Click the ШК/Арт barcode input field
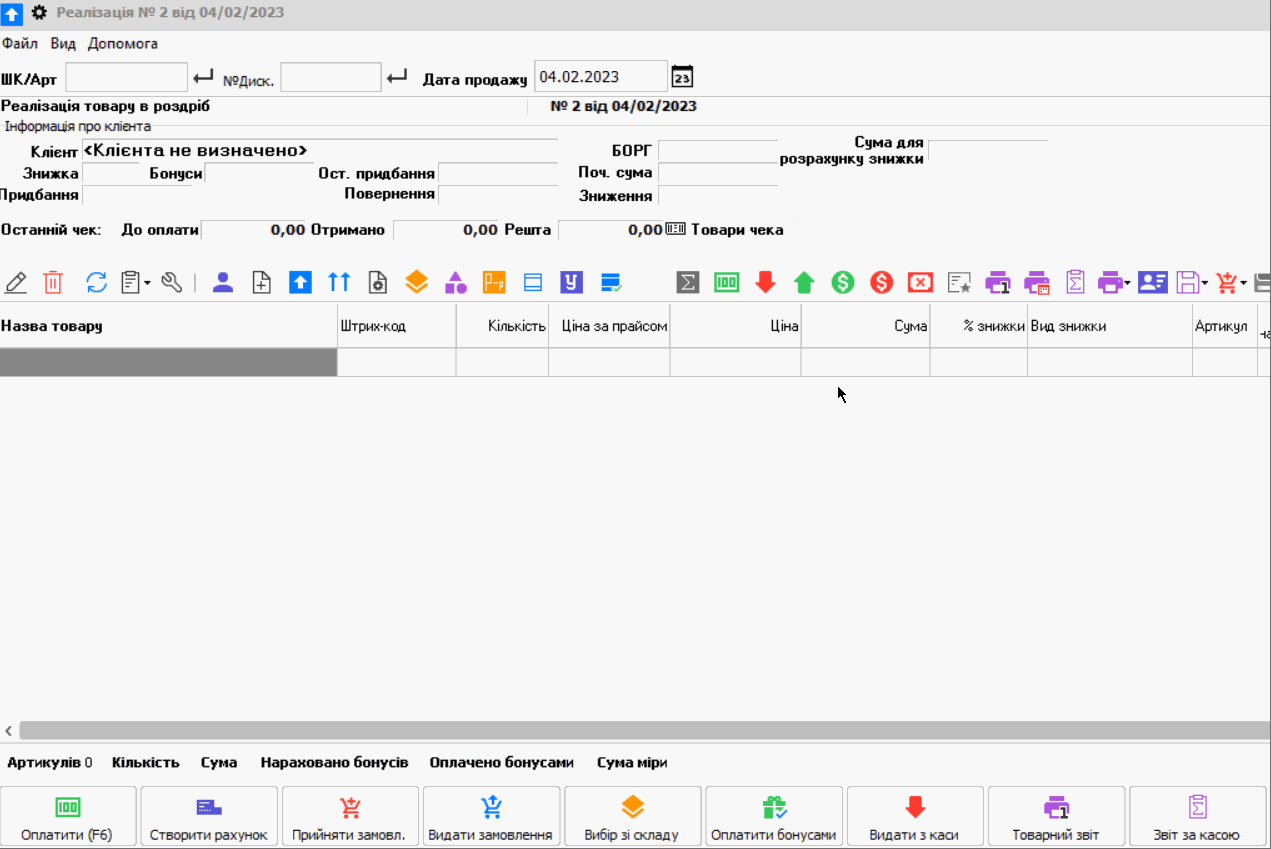 click(127, 77)
